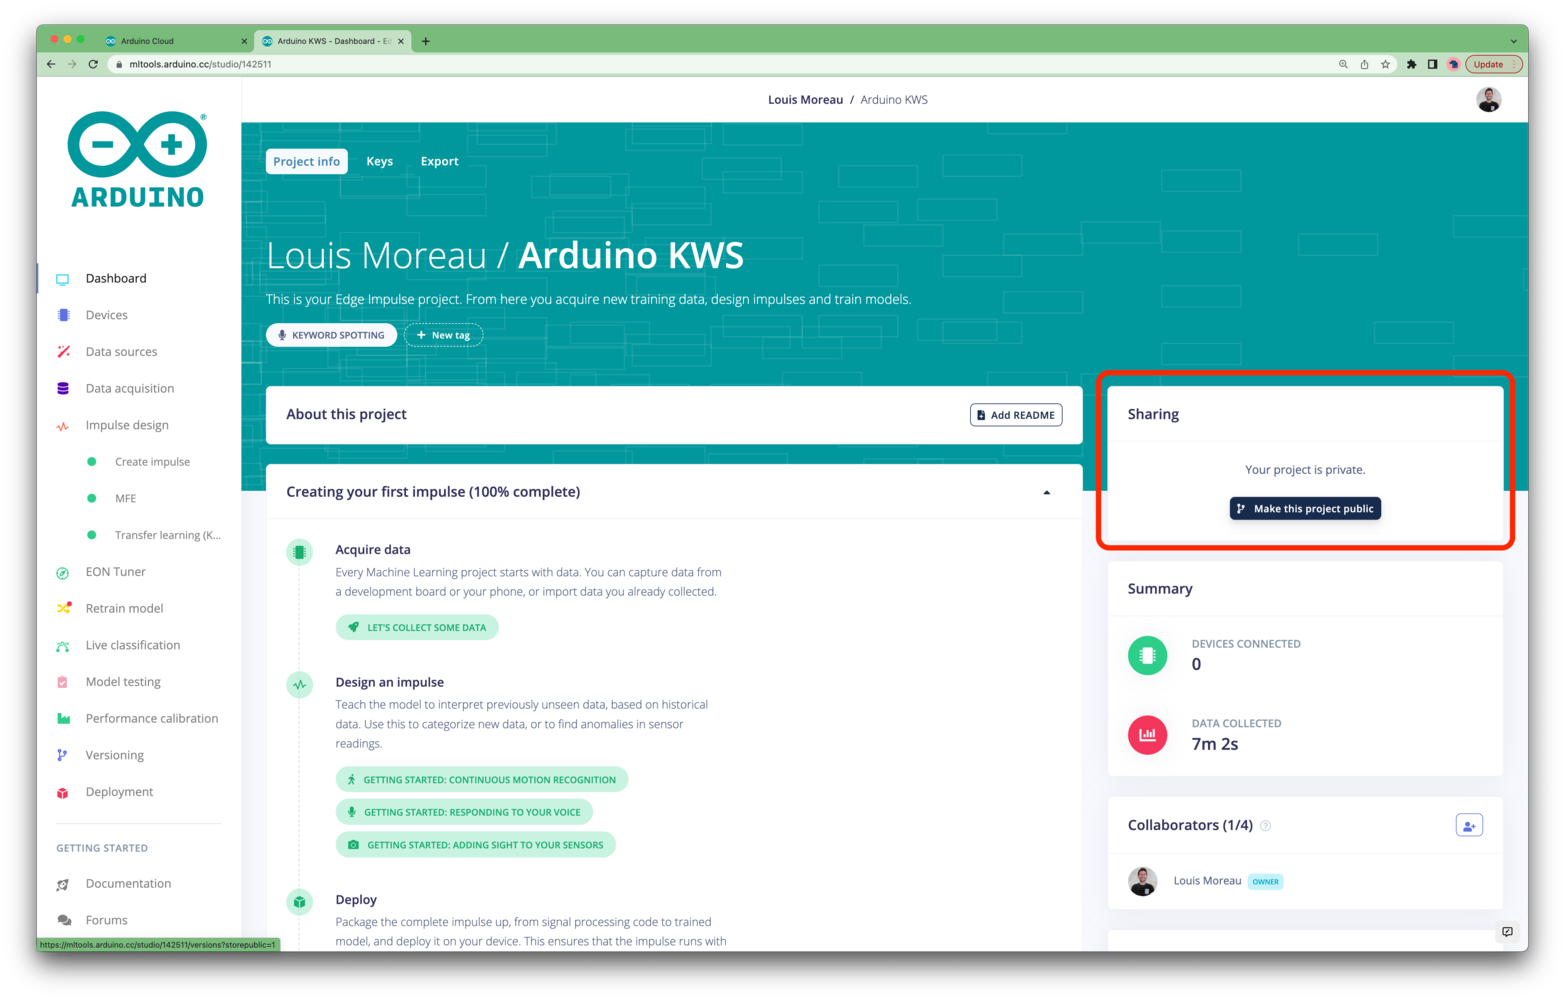Open Getting started: Adding sight to your sensors
The height and width of the screenshot is (1000, 1565).
[475, 845]
